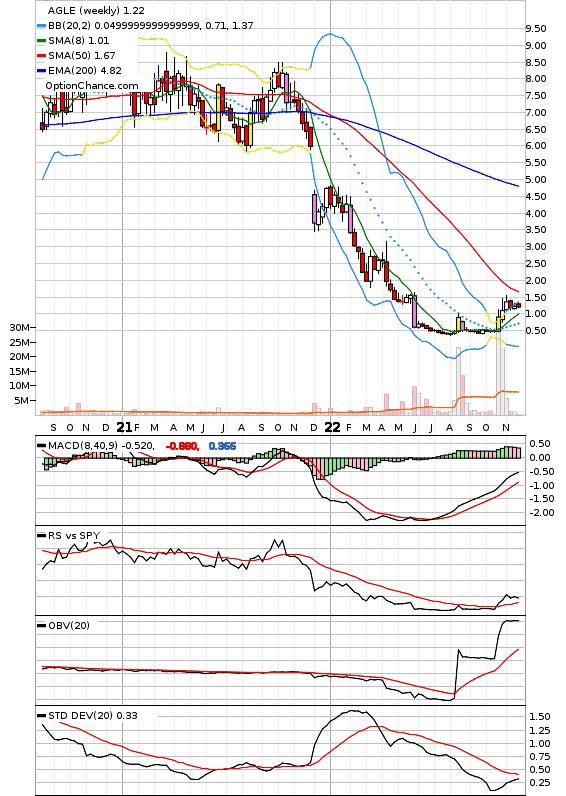This screenshot has width=566, height=796.
Task: Click the 2.00 price axis label
Action: pyautogui.click(x=536, y=281)
